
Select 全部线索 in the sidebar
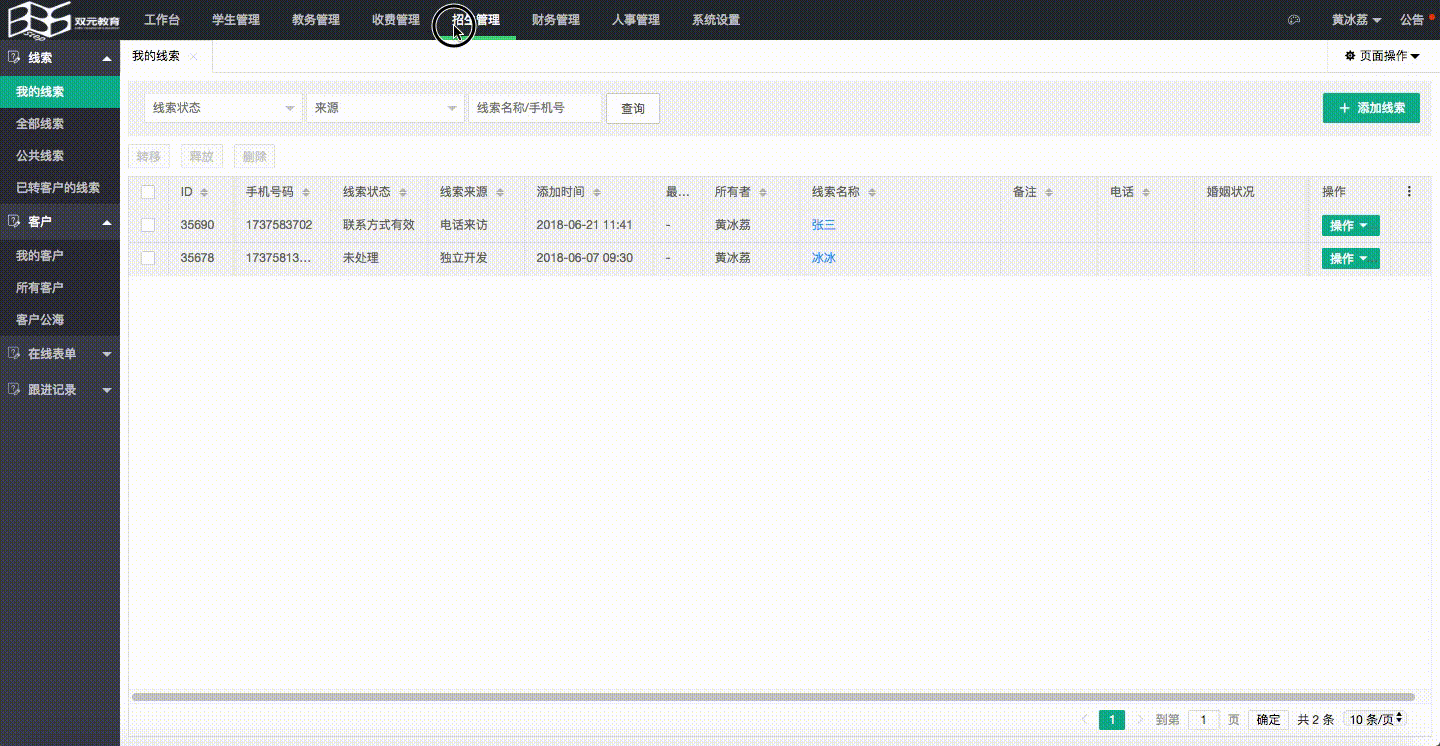coord(40,124)
